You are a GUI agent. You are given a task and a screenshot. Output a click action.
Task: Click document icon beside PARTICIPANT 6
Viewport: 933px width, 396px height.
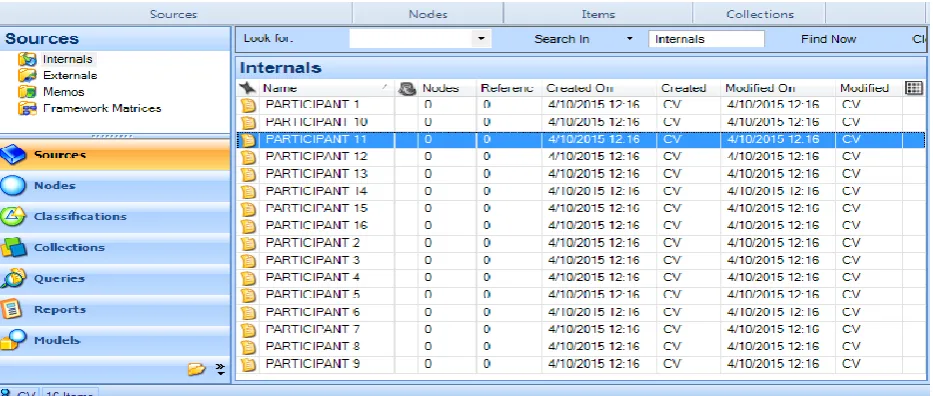[248, 312]
